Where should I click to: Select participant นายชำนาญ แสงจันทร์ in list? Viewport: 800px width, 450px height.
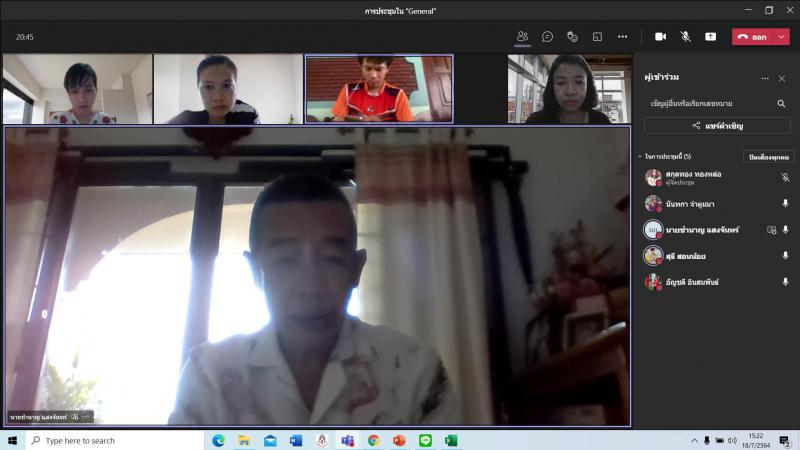[x=717, y=230]
